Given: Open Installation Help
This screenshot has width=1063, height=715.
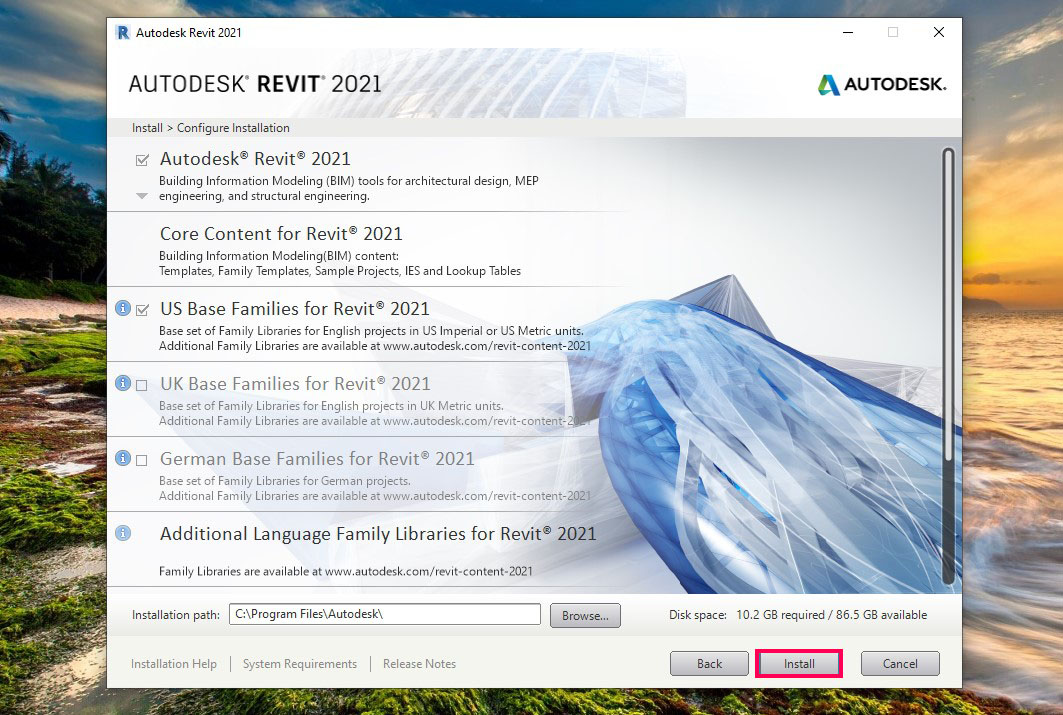Looking at the screenshot, I should click(x=174, y=663).
